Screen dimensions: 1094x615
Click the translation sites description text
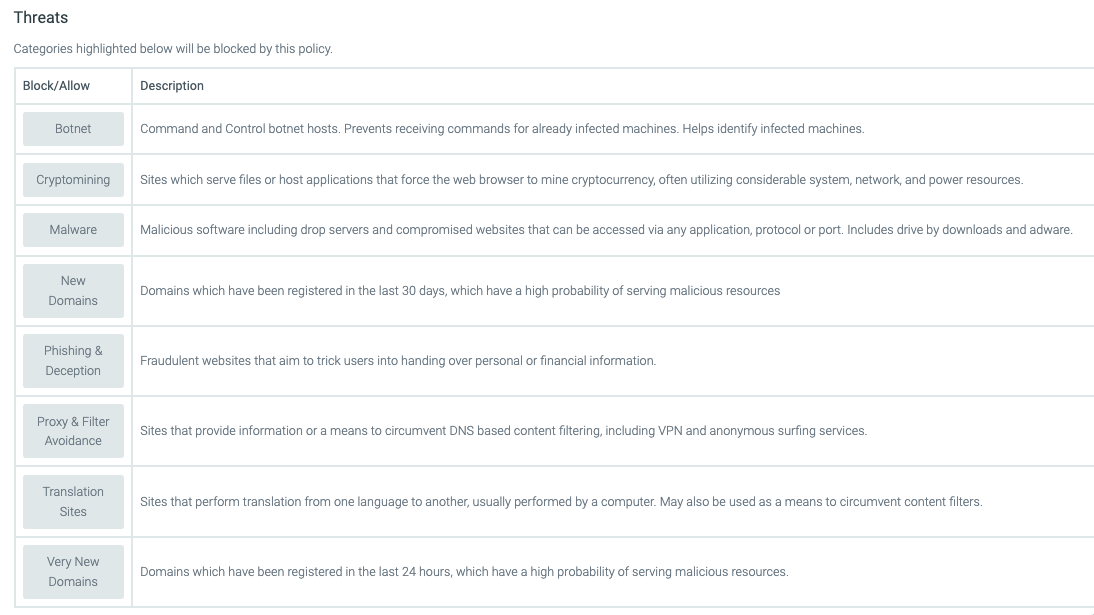coord(562,502)
